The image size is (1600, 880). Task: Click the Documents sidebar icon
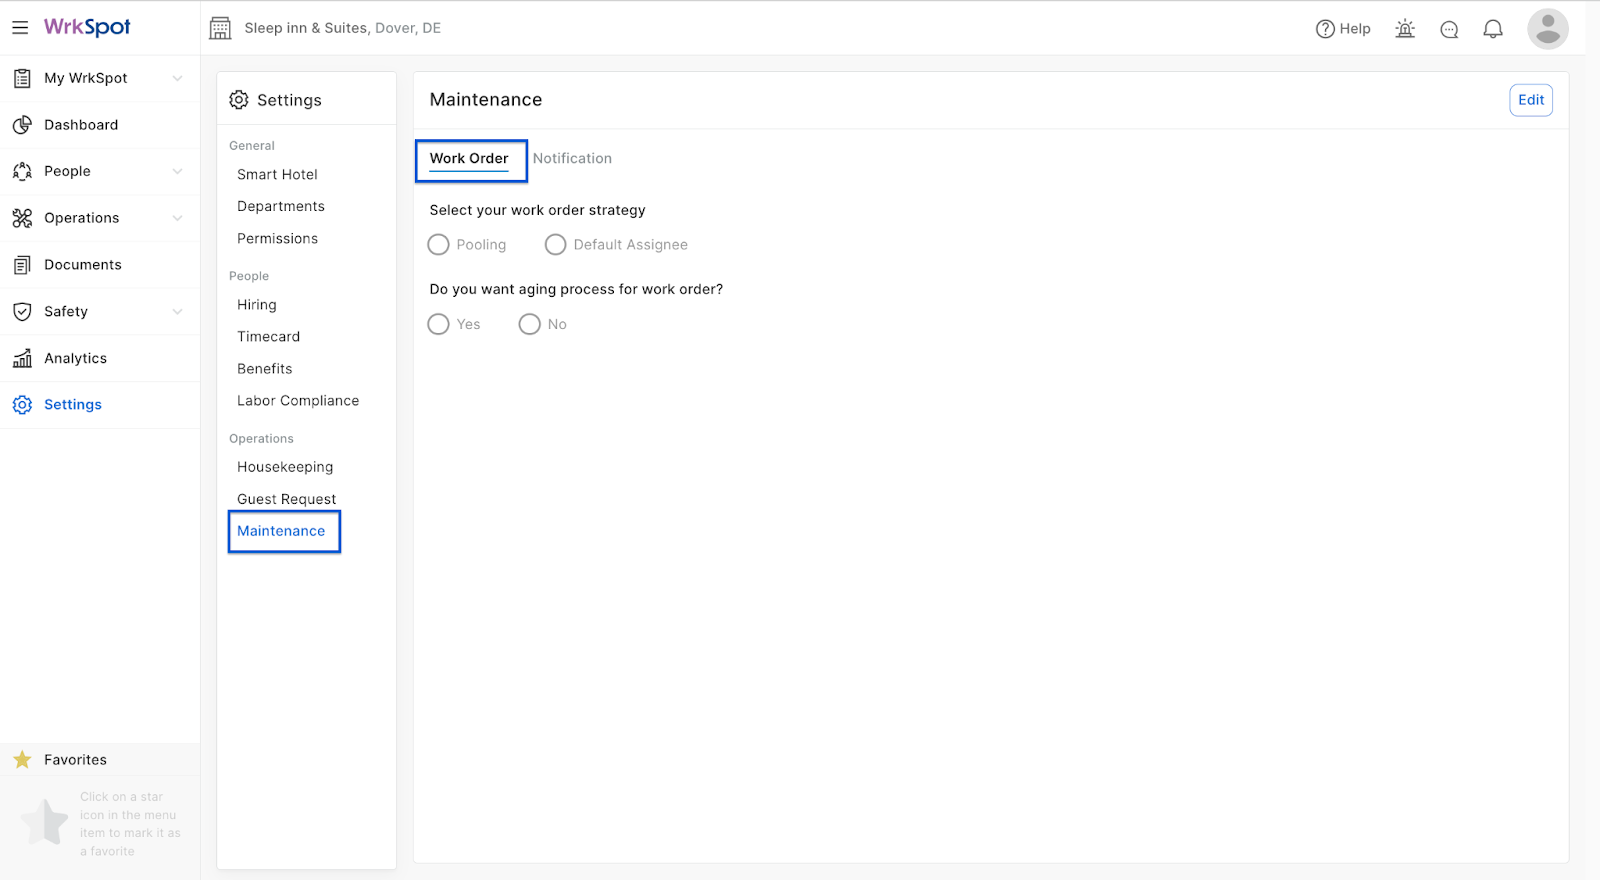point(22,265)
